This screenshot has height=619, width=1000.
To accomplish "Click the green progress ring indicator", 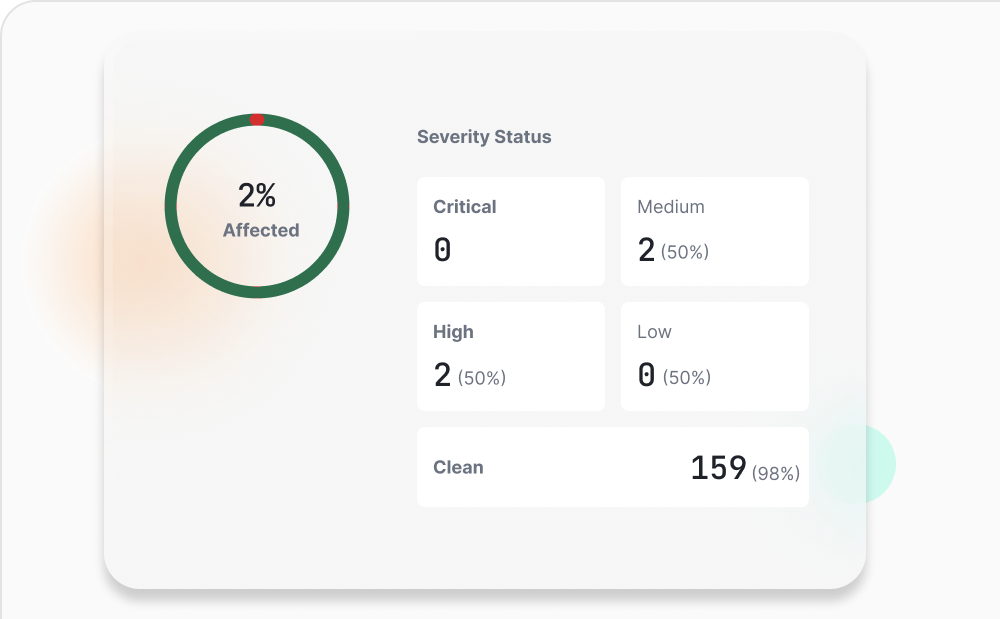I will [x=340, y=205].
